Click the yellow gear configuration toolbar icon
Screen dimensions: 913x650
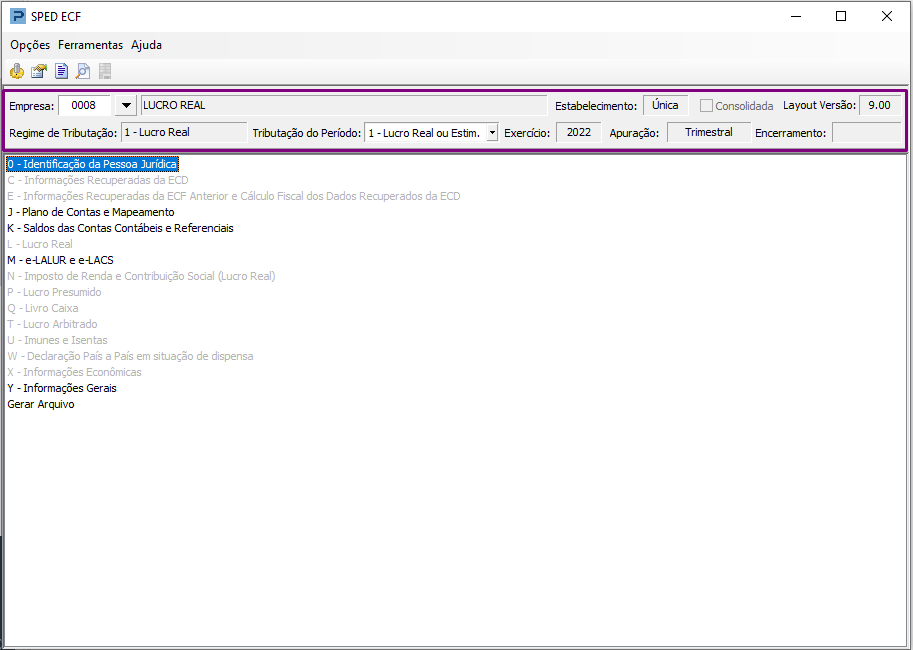pyautogui.click(x=17, y=71)
